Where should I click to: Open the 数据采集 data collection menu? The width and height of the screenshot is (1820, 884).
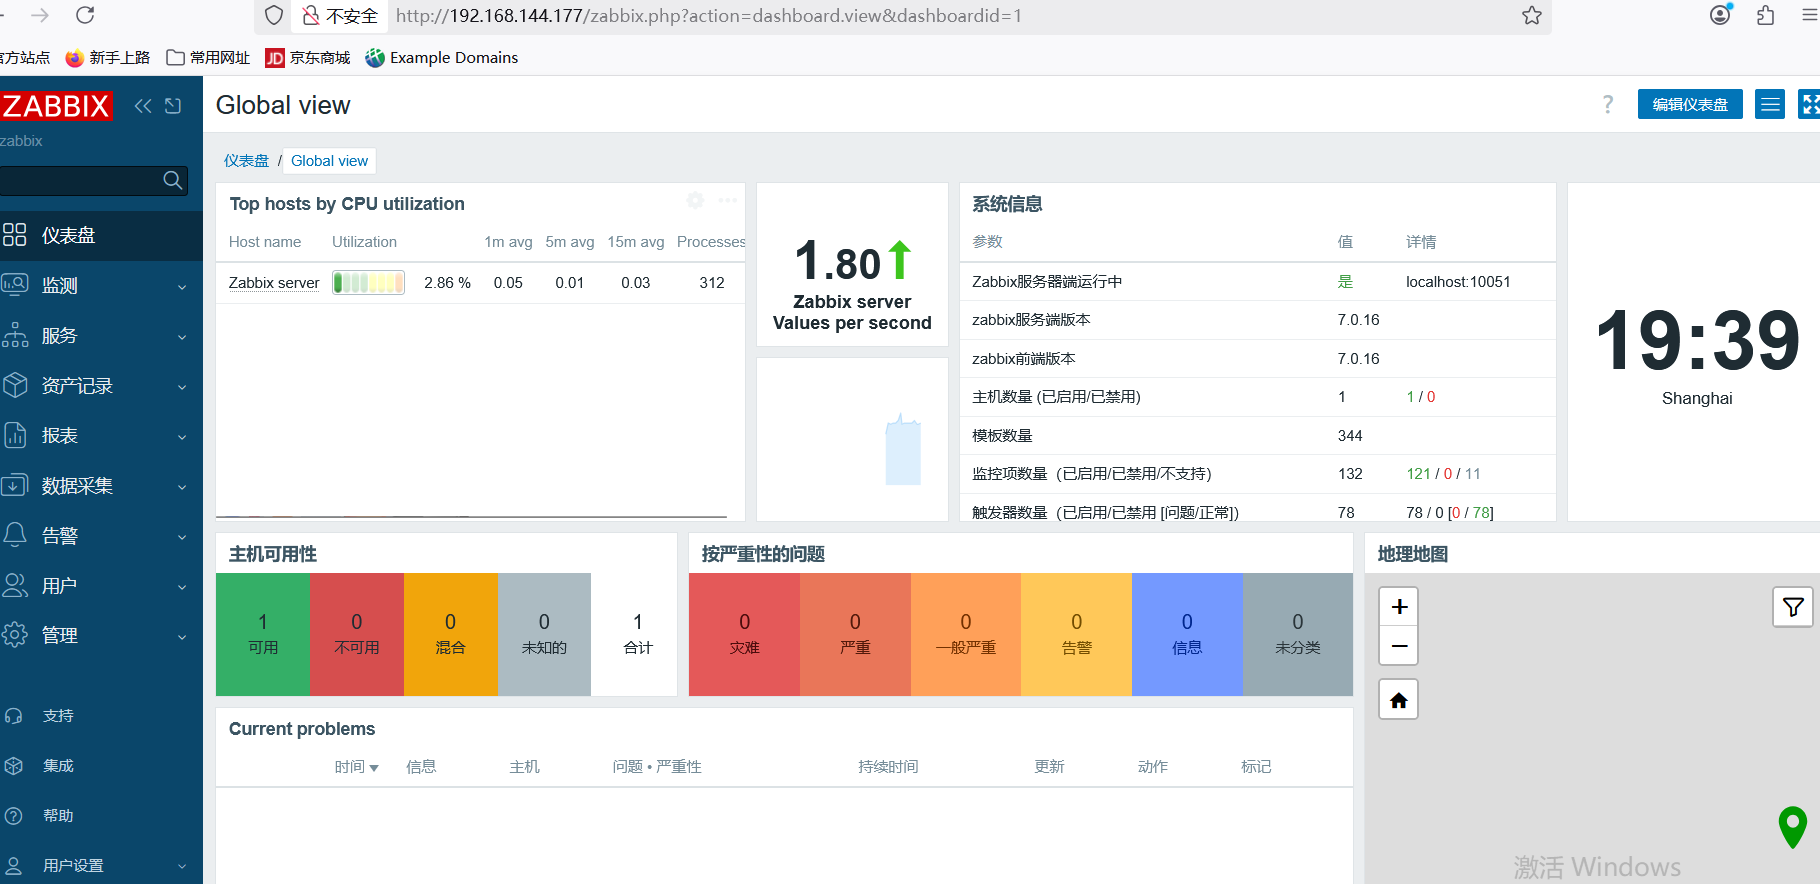point(100,485)
